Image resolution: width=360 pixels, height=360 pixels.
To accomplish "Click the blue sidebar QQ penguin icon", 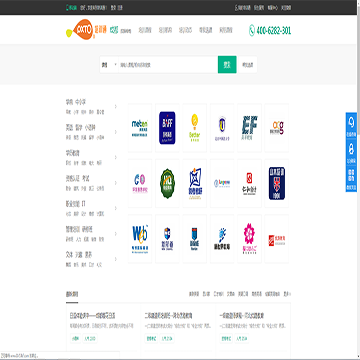I will [351, 152].
